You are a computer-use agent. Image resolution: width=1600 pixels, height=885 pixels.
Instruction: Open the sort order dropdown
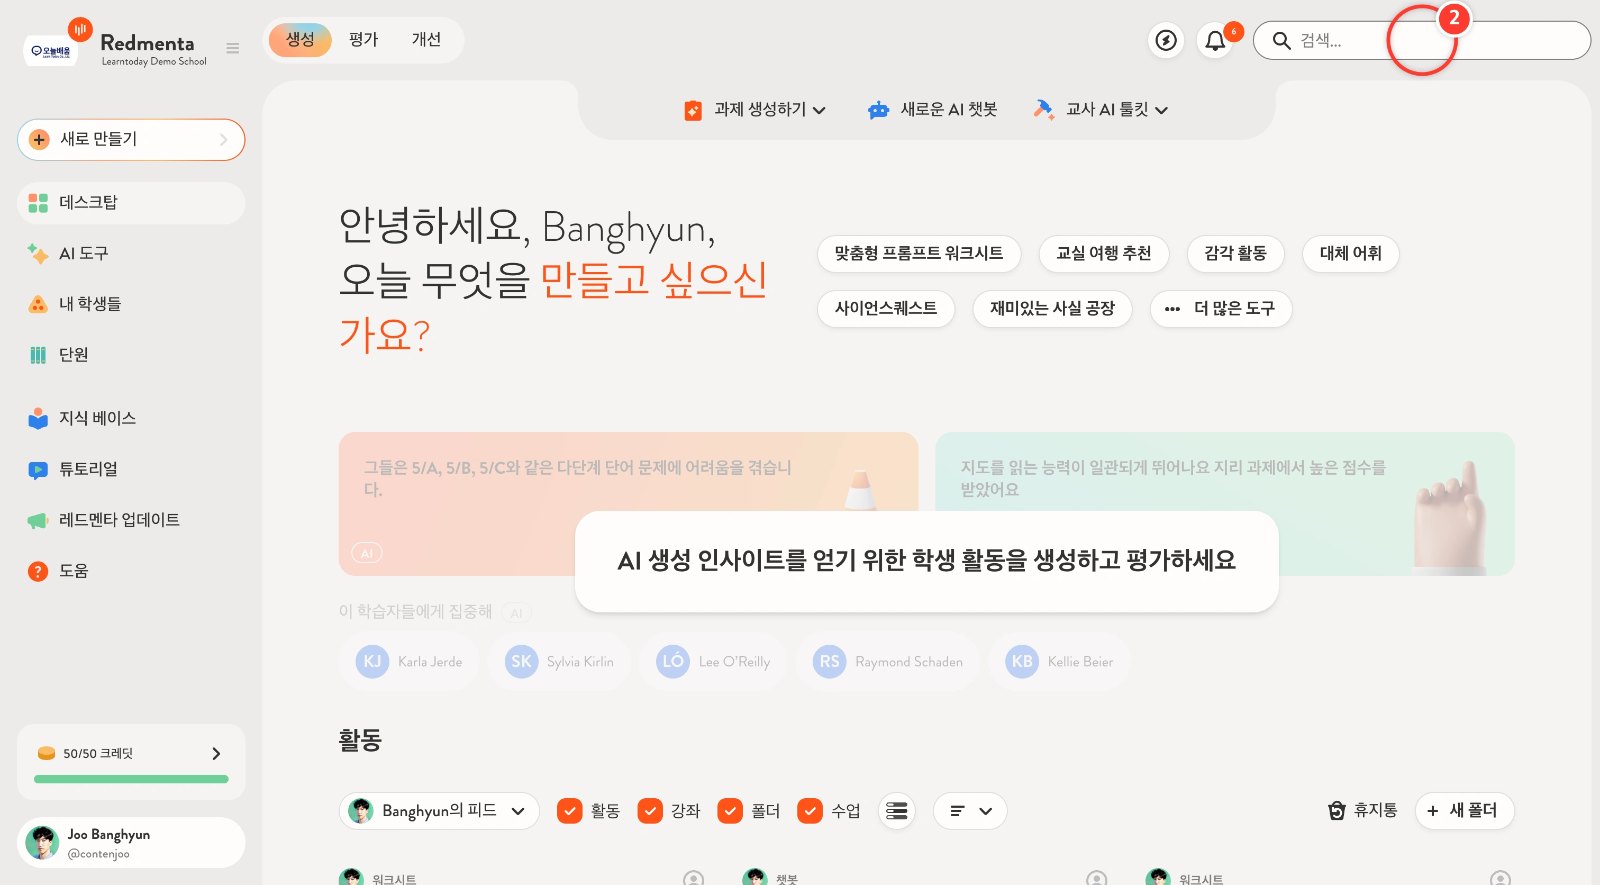[x=970, y=811]
